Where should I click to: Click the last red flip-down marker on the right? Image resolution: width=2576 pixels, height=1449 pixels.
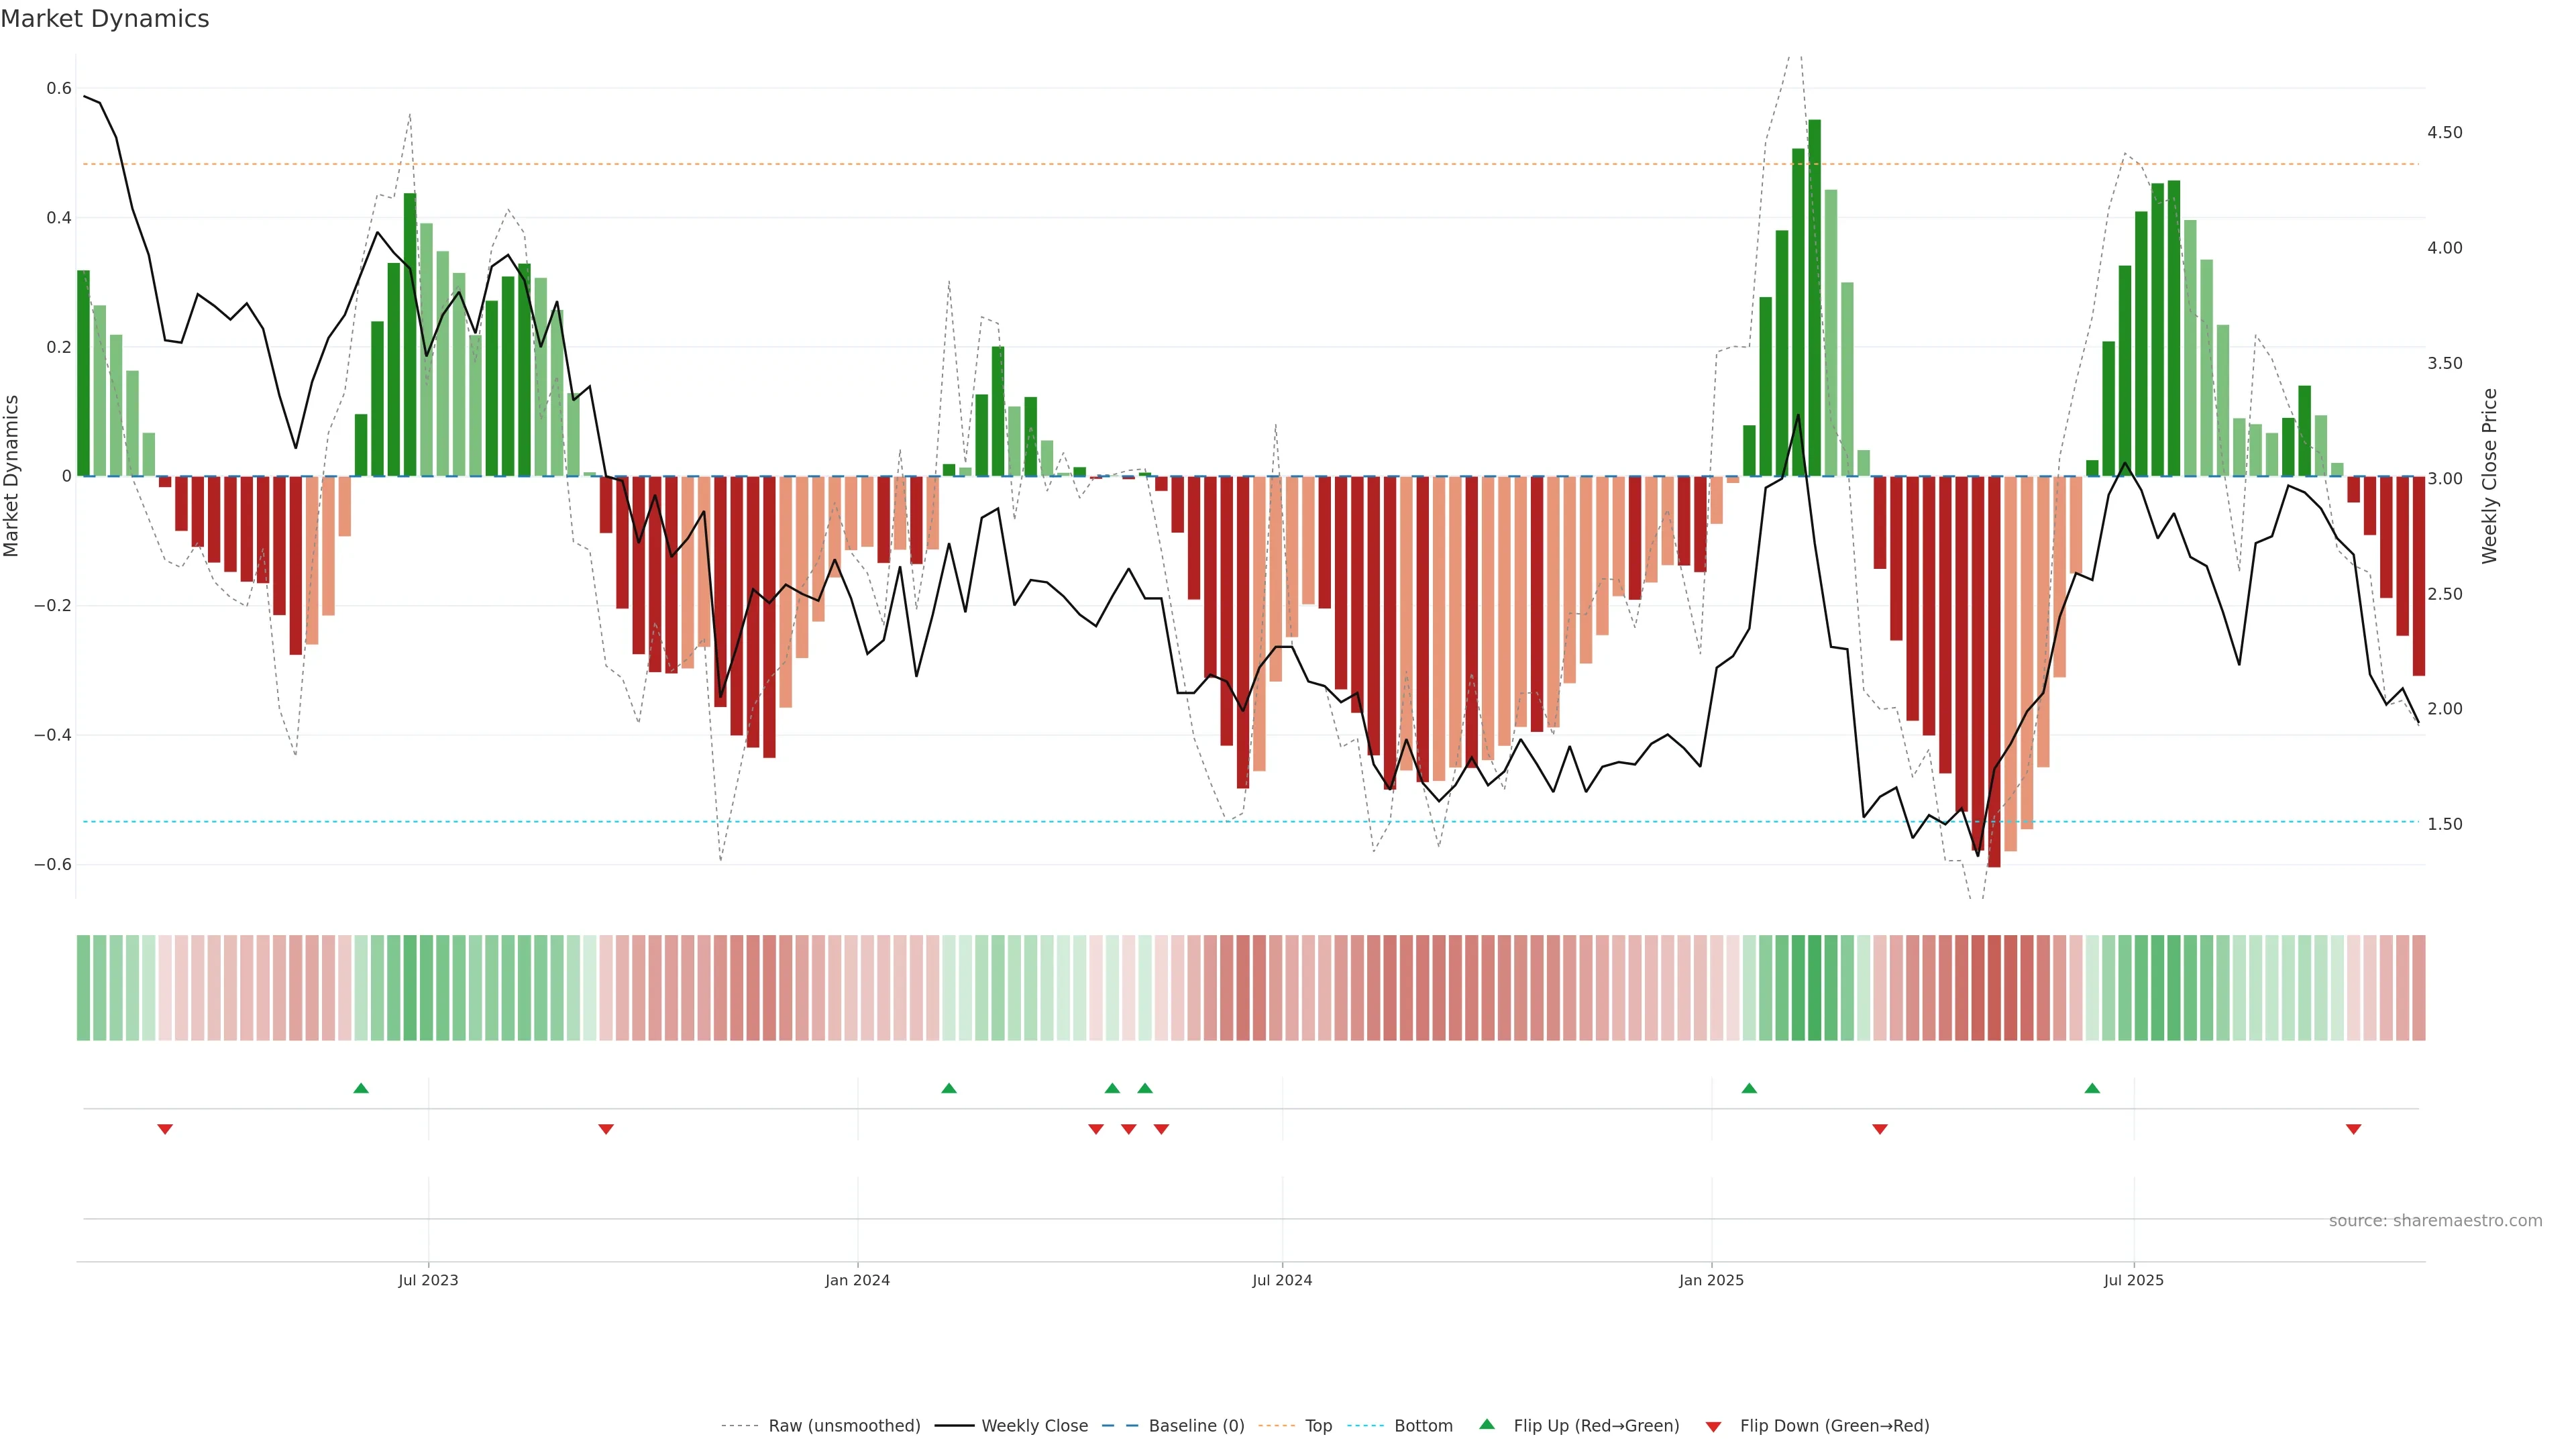[x=2353, y=1129]
